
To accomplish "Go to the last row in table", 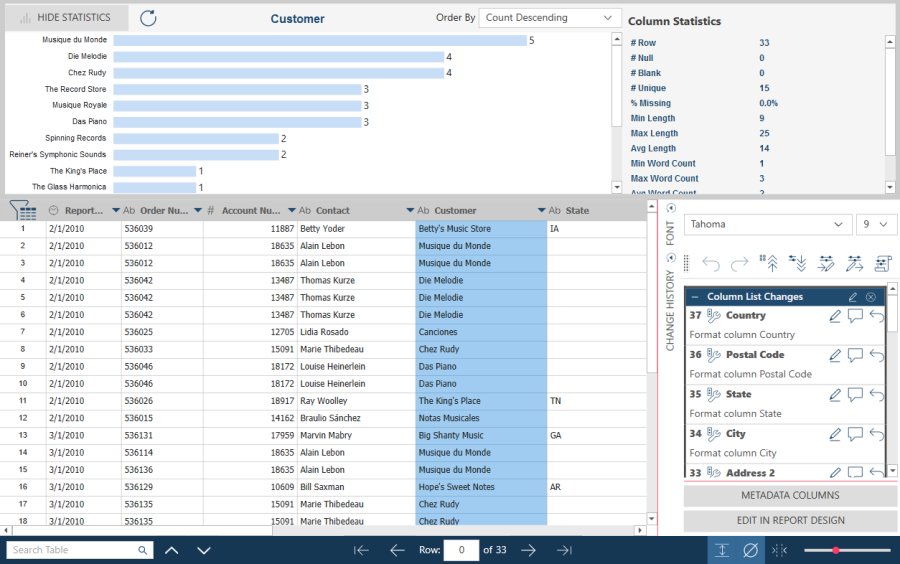I will pos(564,550).
